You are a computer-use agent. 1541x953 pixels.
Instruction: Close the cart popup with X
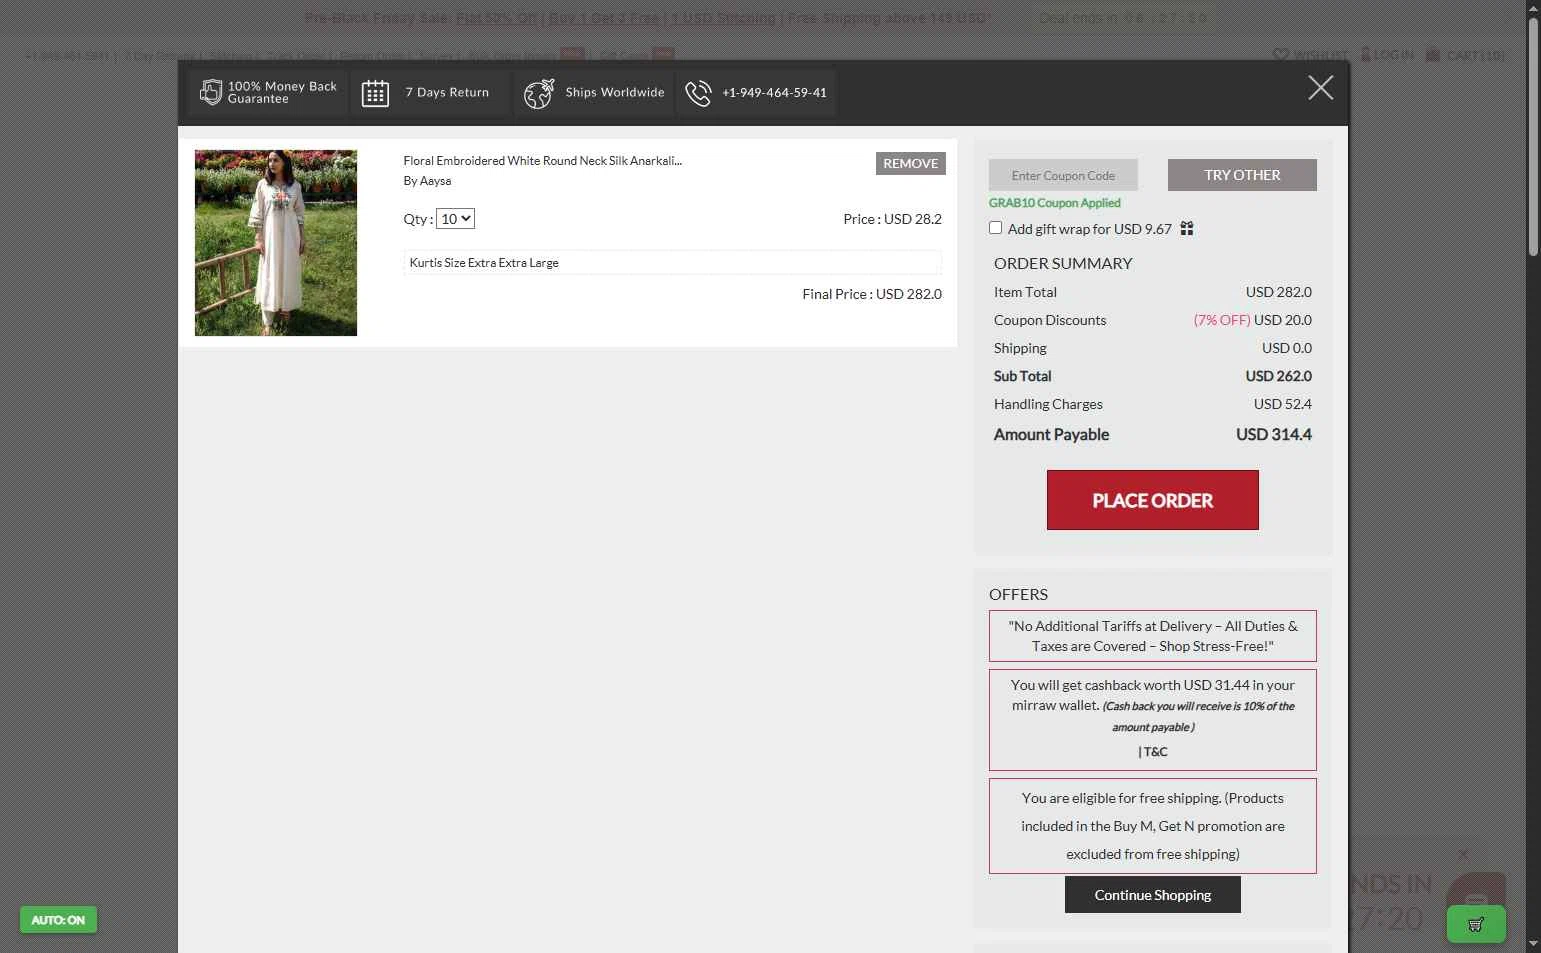pyautogui.click(x=1320, y=88)
